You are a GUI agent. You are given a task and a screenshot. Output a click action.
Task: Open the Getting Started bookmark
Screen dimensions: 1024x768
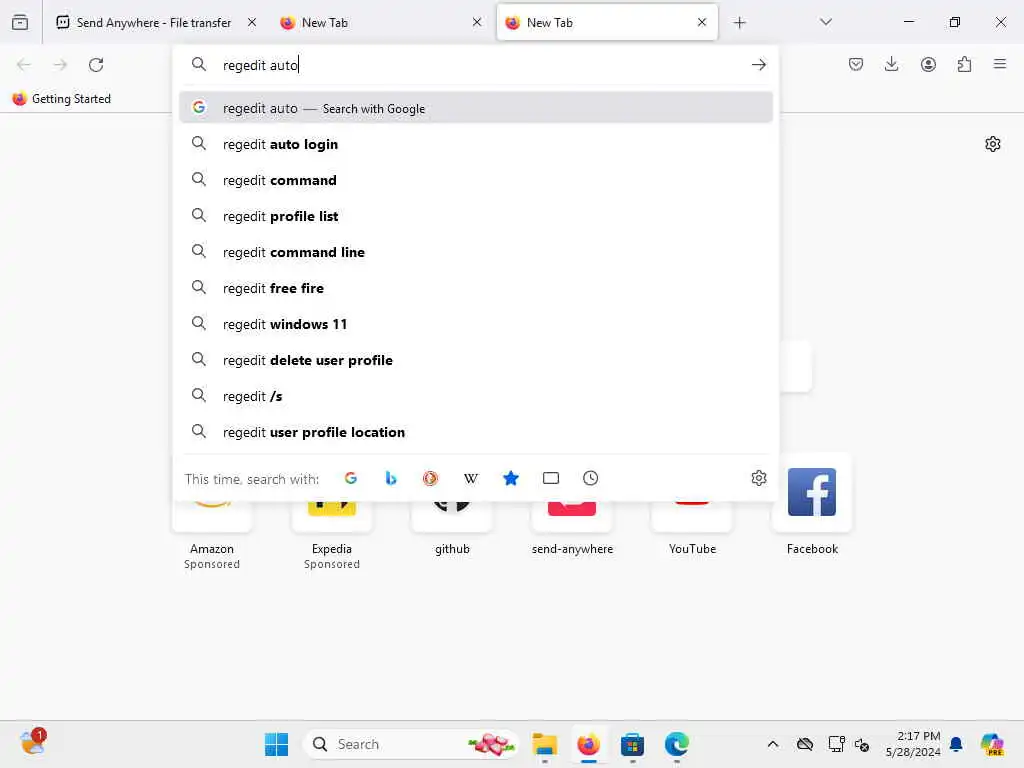pos(62,99)
